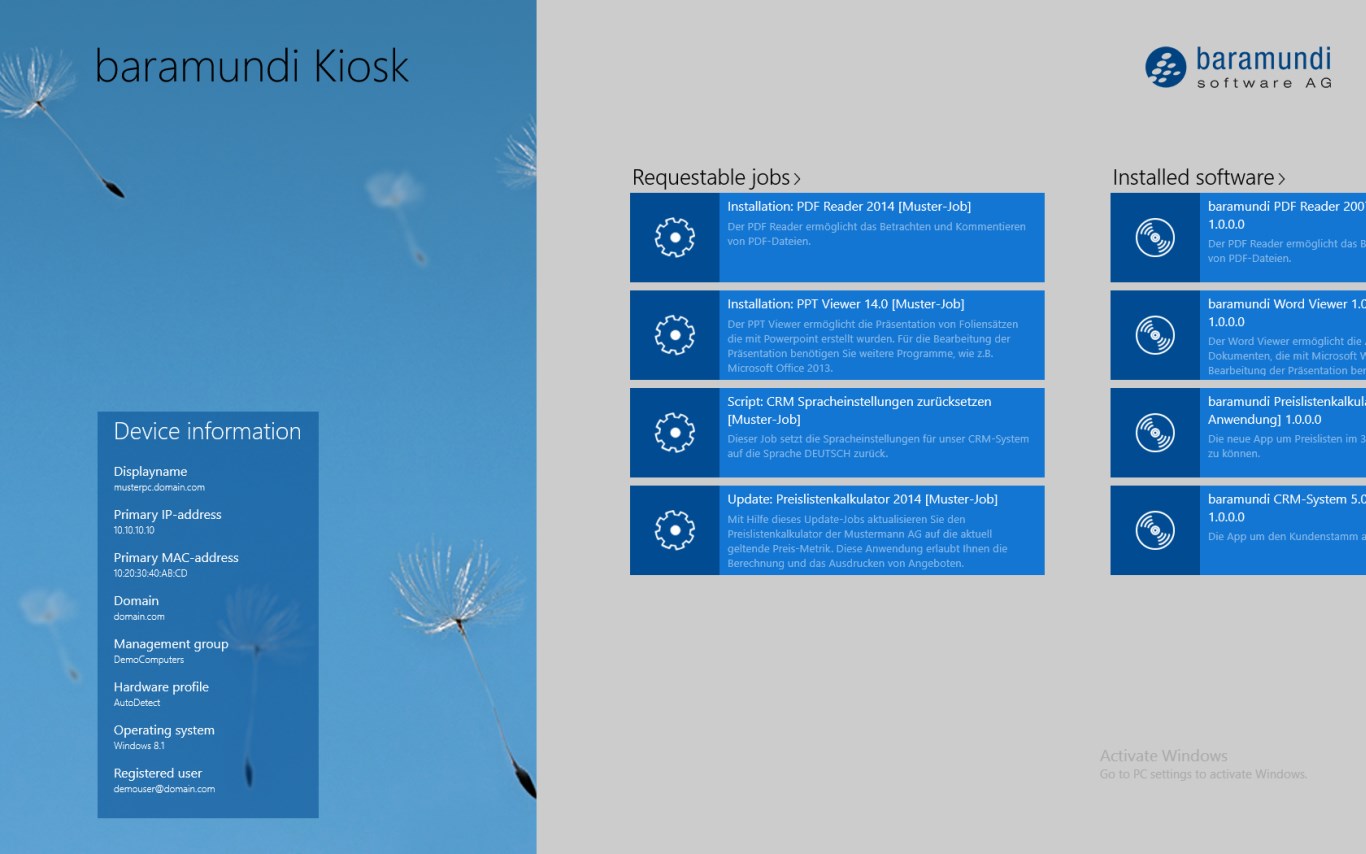Click the baramundi software AG logo

click(x=1239, y=68)
